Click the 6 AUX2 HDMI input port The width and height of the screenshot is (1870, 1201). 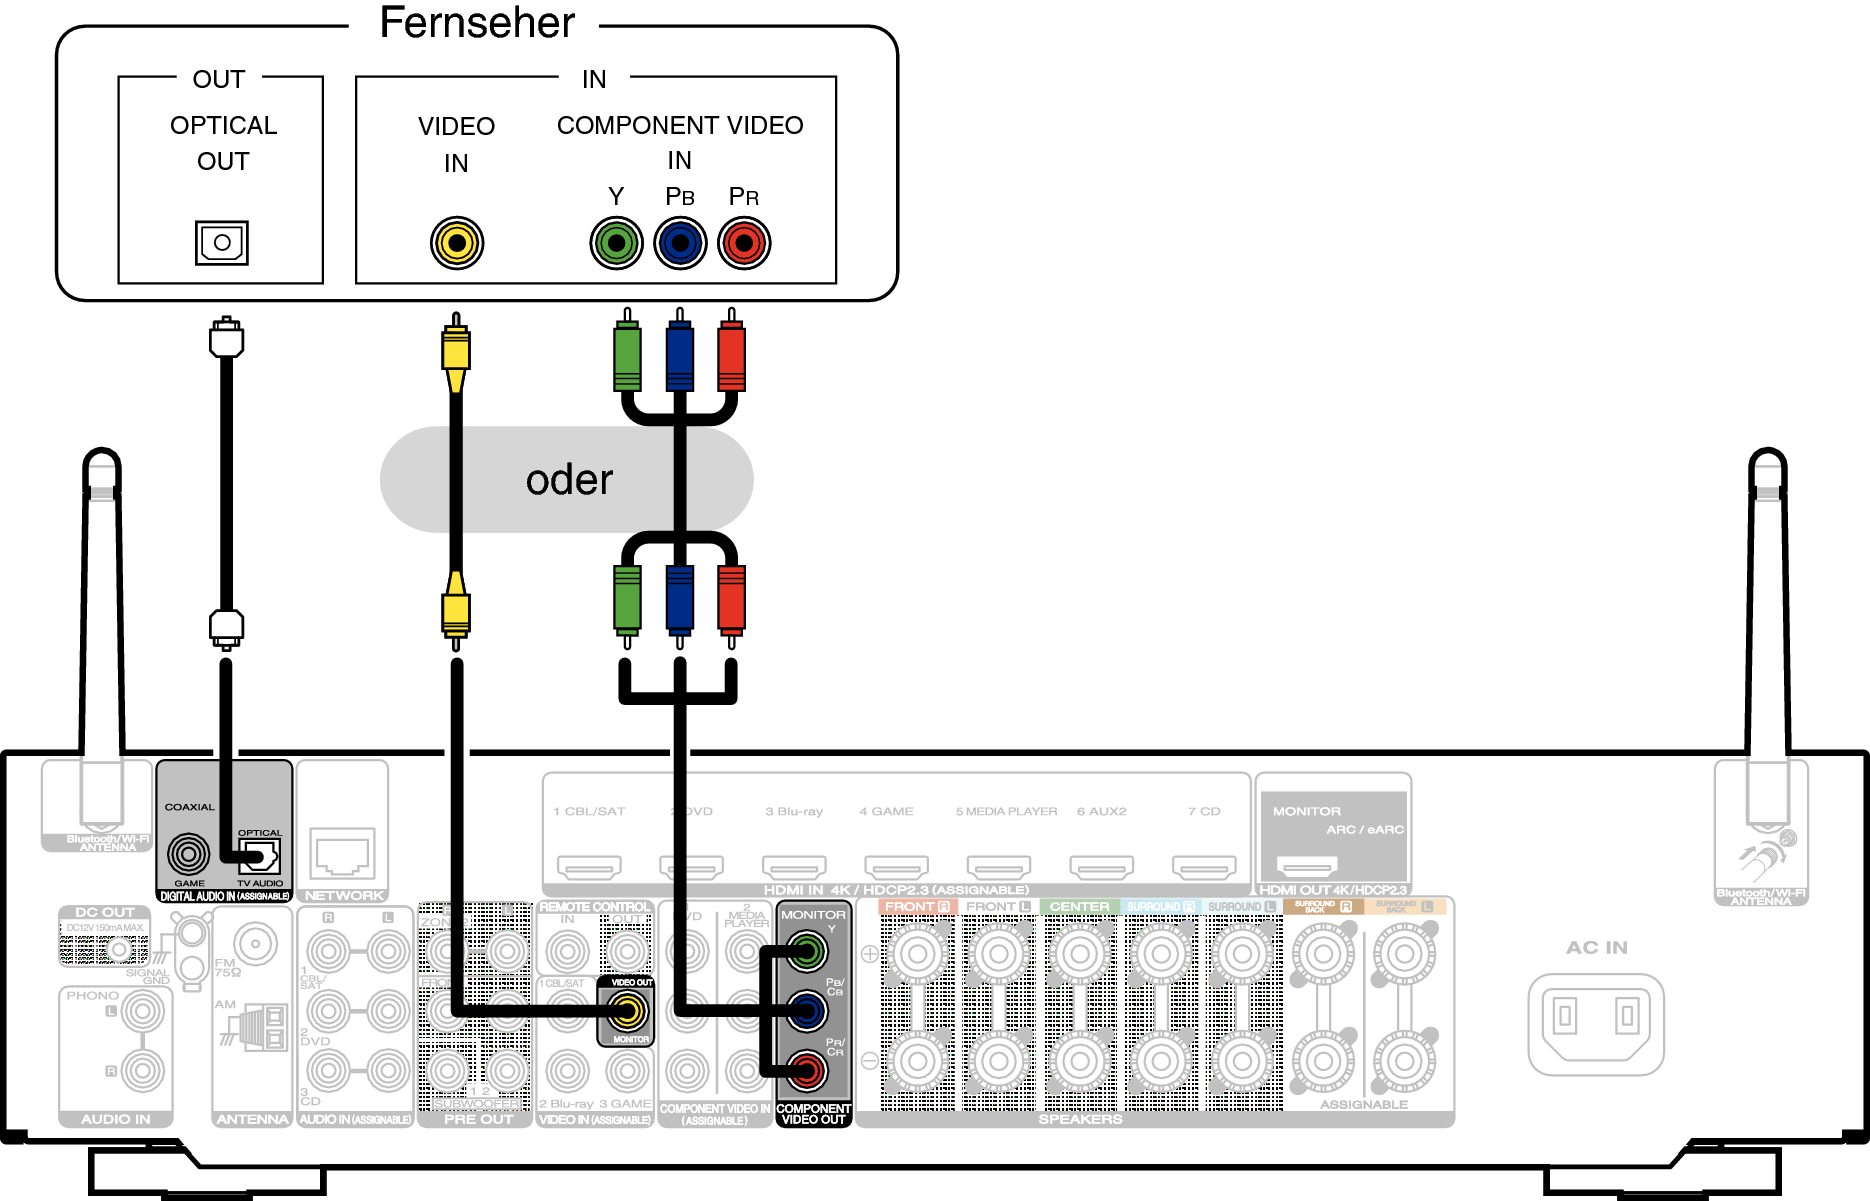(x=1101, y=866)
